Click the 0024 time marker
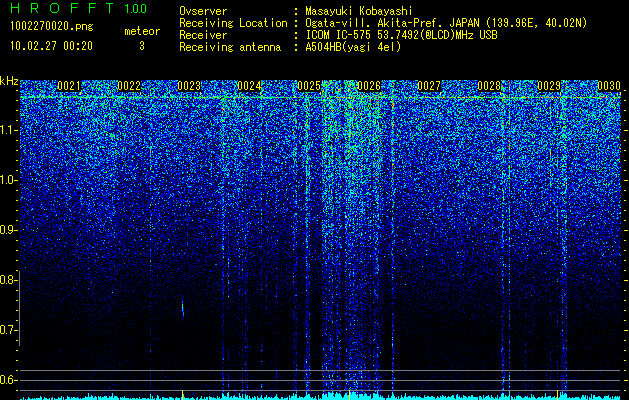 (x=249, y=86)
